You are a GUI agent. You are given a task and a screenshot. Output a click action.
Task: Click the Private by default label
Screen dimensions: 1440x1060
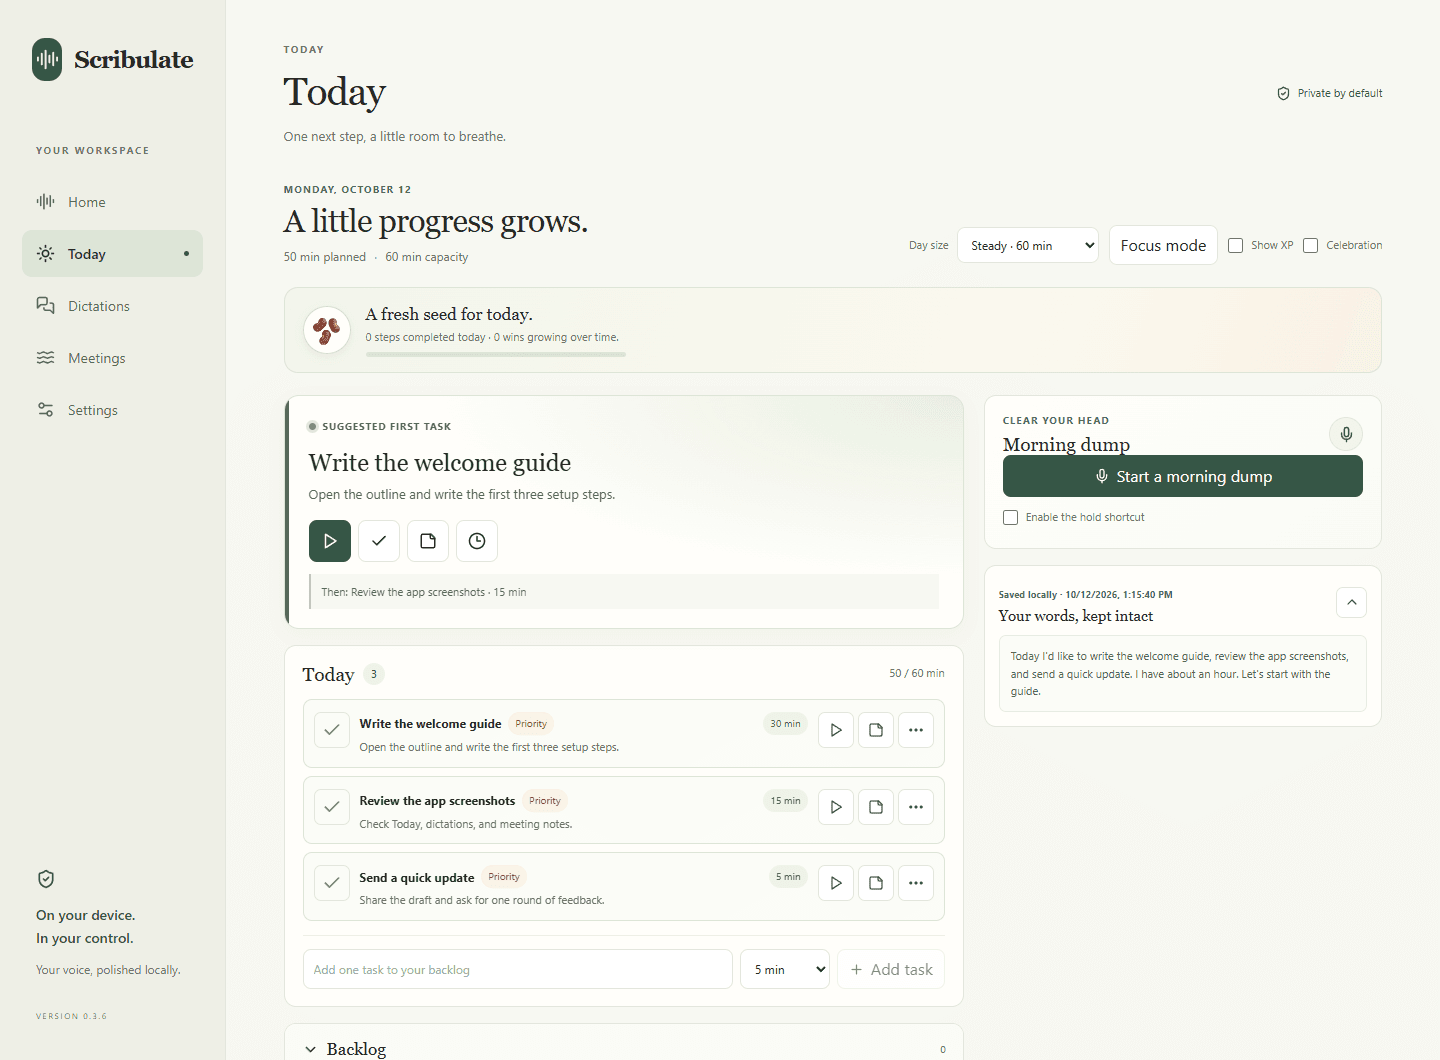(x=1330, y=93)
